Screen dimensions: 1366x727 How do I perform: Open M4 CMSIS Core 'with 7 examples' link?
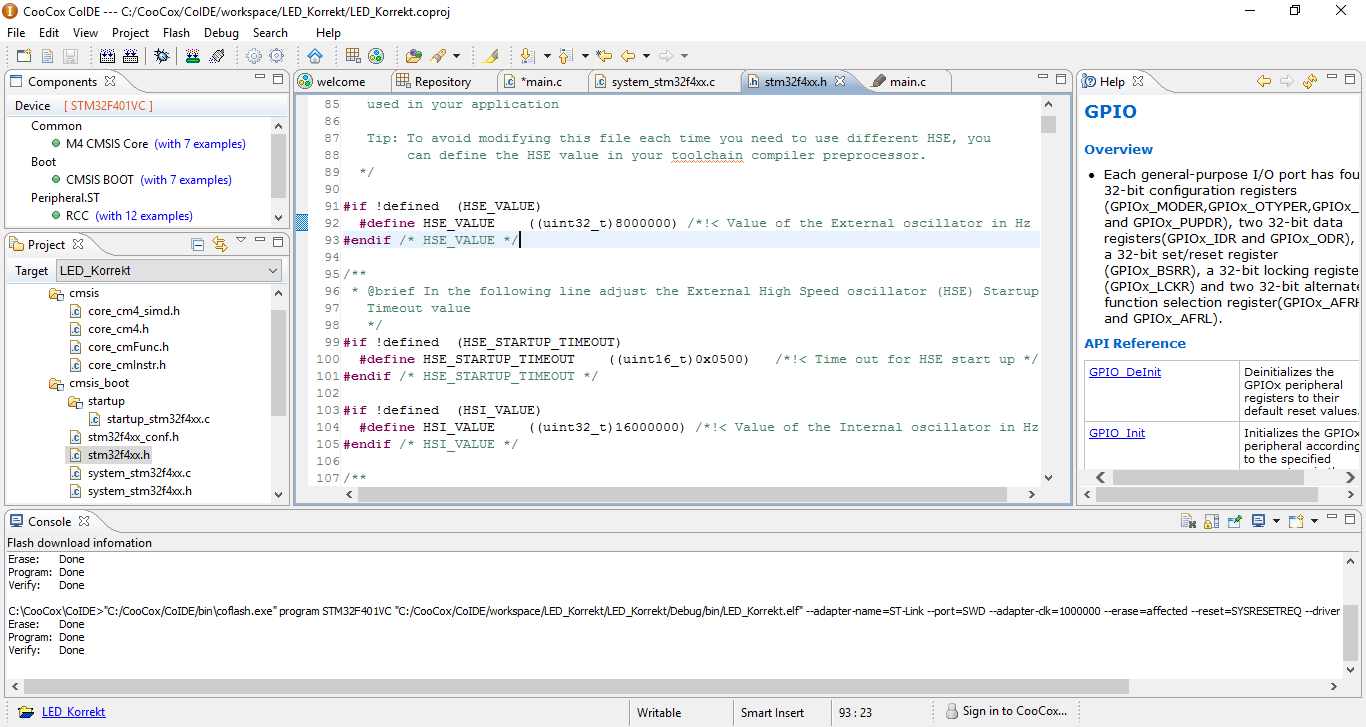[x=200, y=144]
